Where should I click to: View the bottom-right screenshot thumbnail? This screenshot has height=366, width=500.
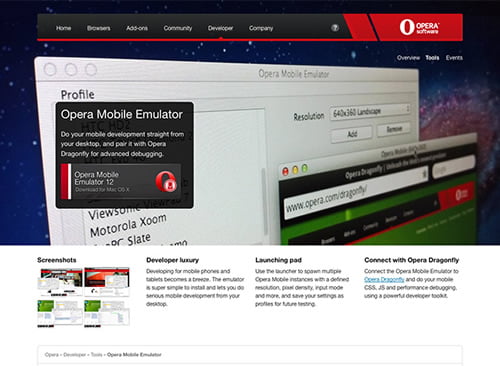coord(107,313)
